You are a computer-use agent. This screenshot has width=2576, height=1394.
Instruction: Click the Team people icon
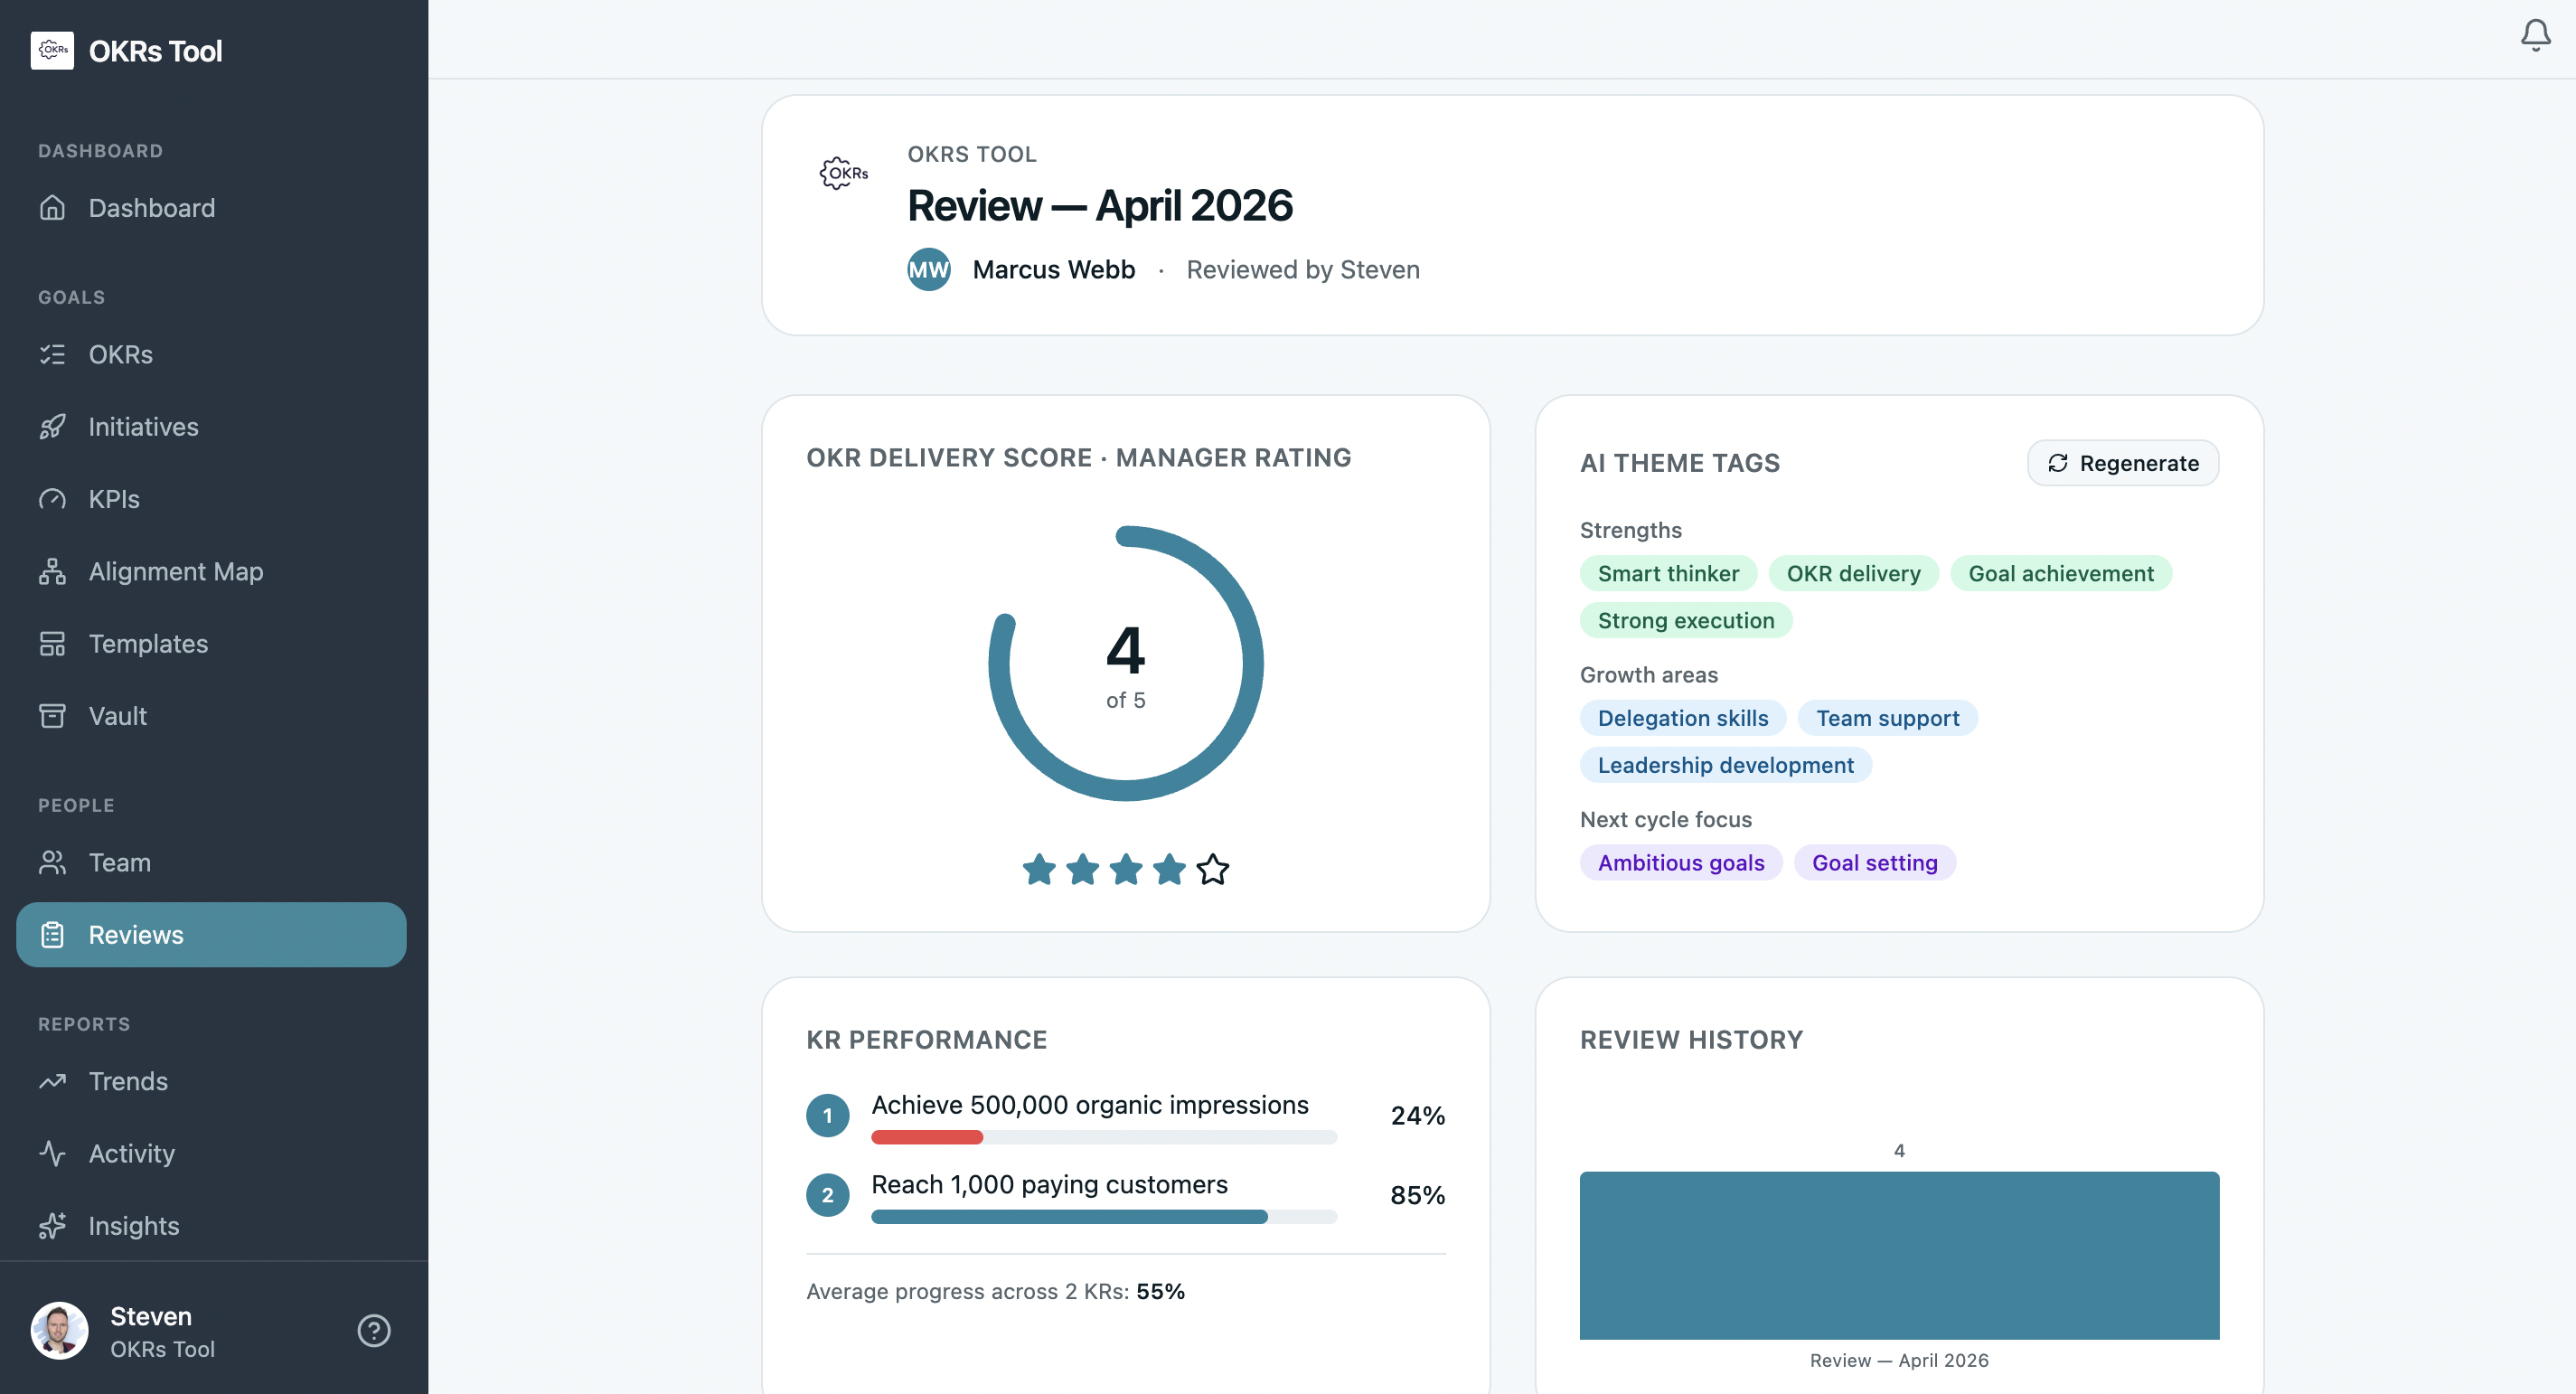pos(53,862)
